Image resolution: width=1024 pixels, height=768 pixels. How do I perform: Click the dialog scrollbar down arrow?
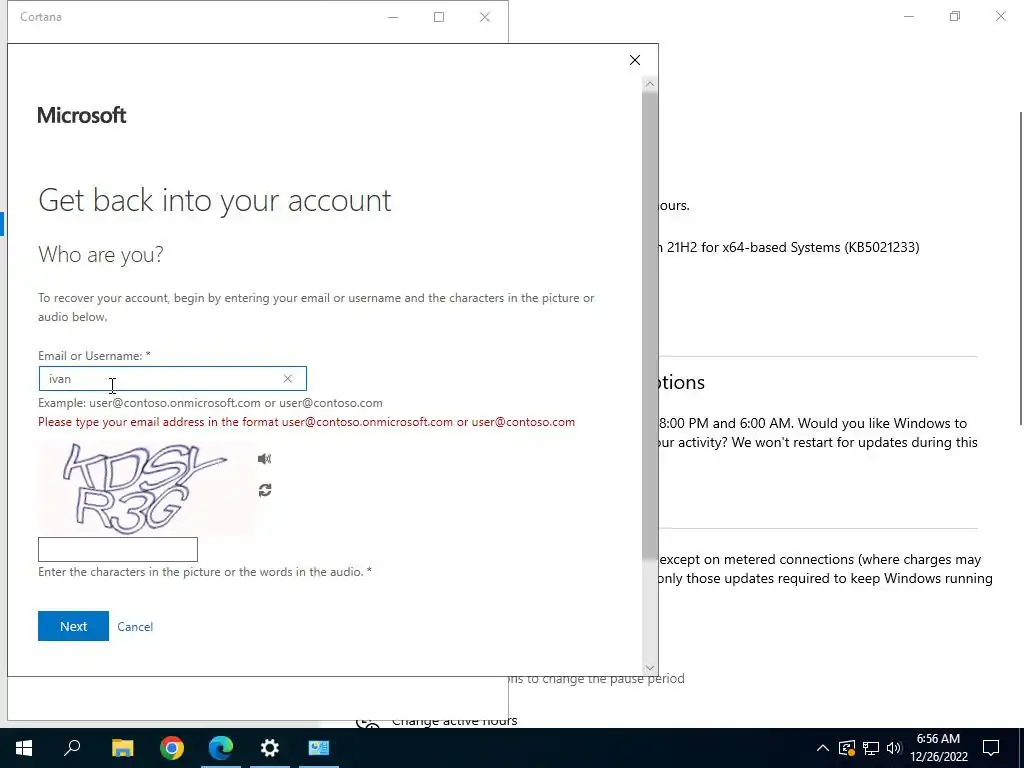click(649, 668)
